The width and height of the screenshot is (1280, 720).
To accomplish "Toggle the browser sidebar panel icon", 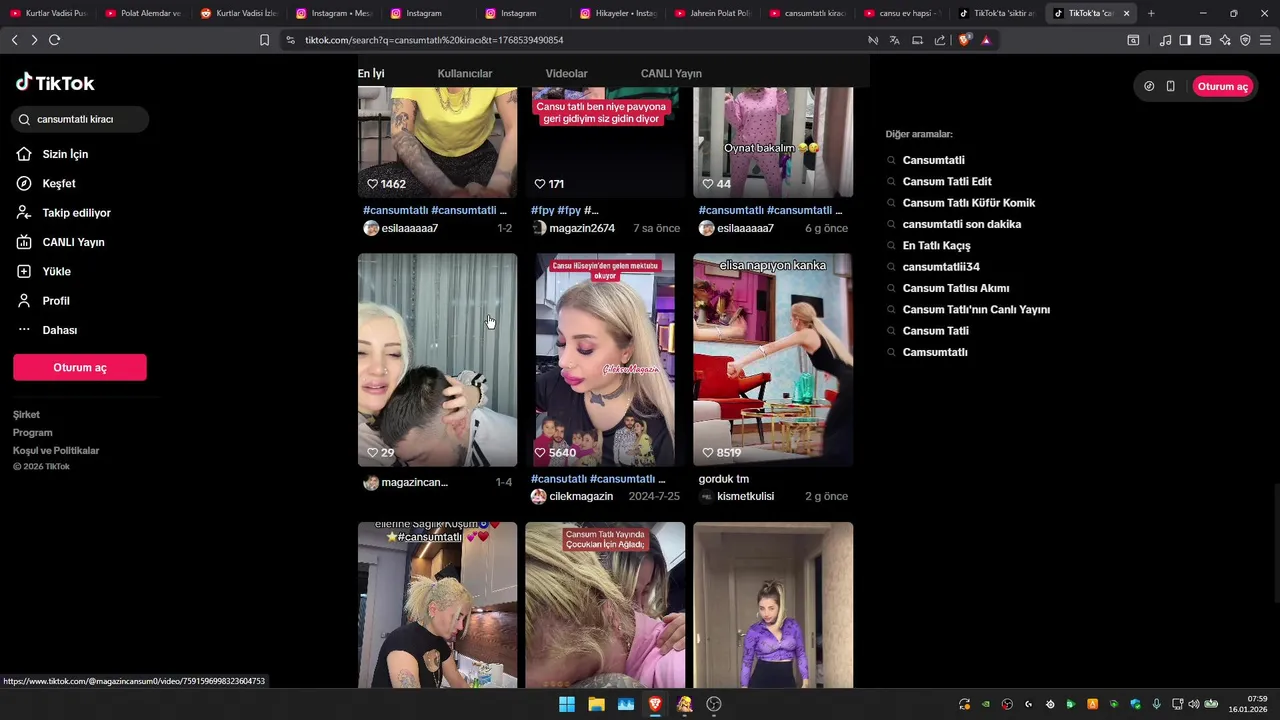I will point(1185,40).
